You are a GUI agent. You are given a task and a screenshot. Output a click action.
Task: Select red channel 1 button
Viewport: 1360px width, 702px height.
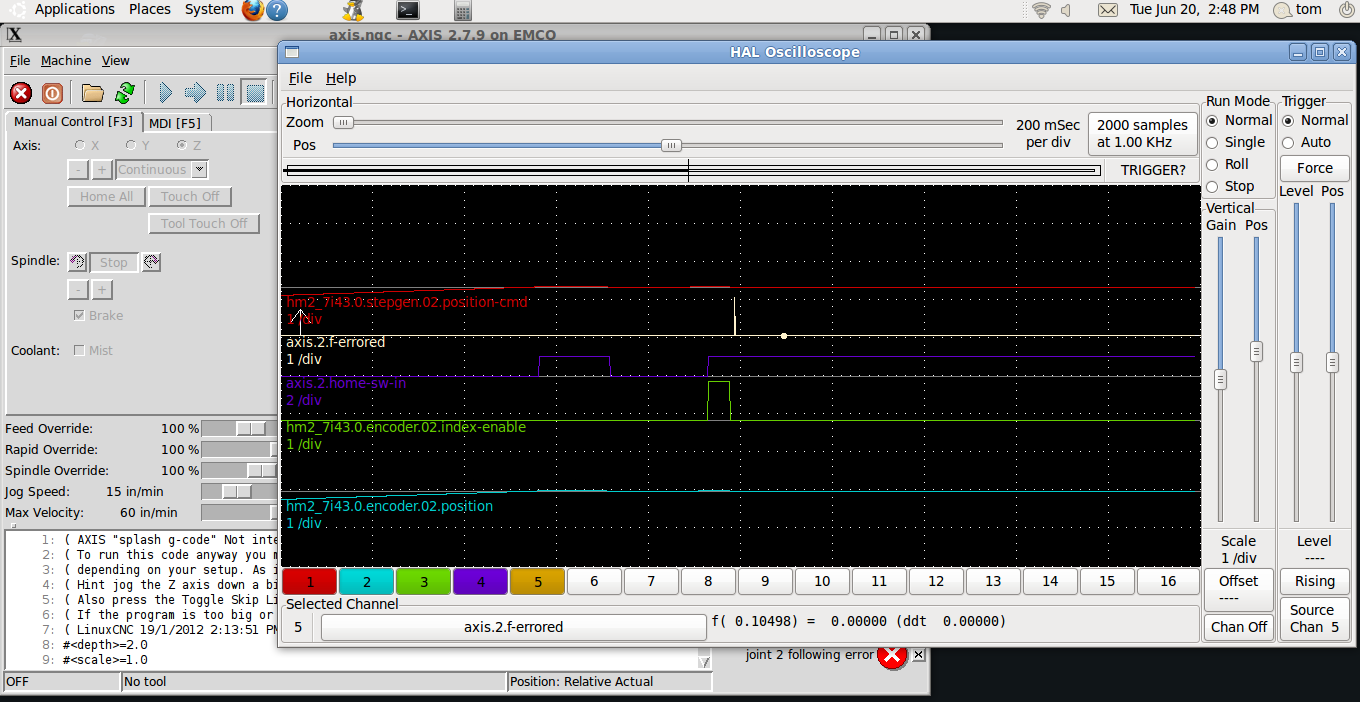pyautogui.click(x=310, y=581)
